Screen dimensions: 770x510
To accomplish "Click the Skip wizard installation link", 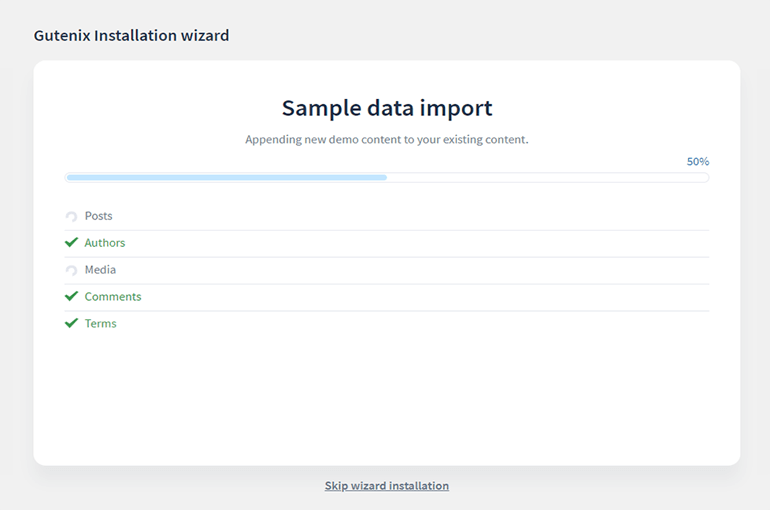I will click(386, 486).
